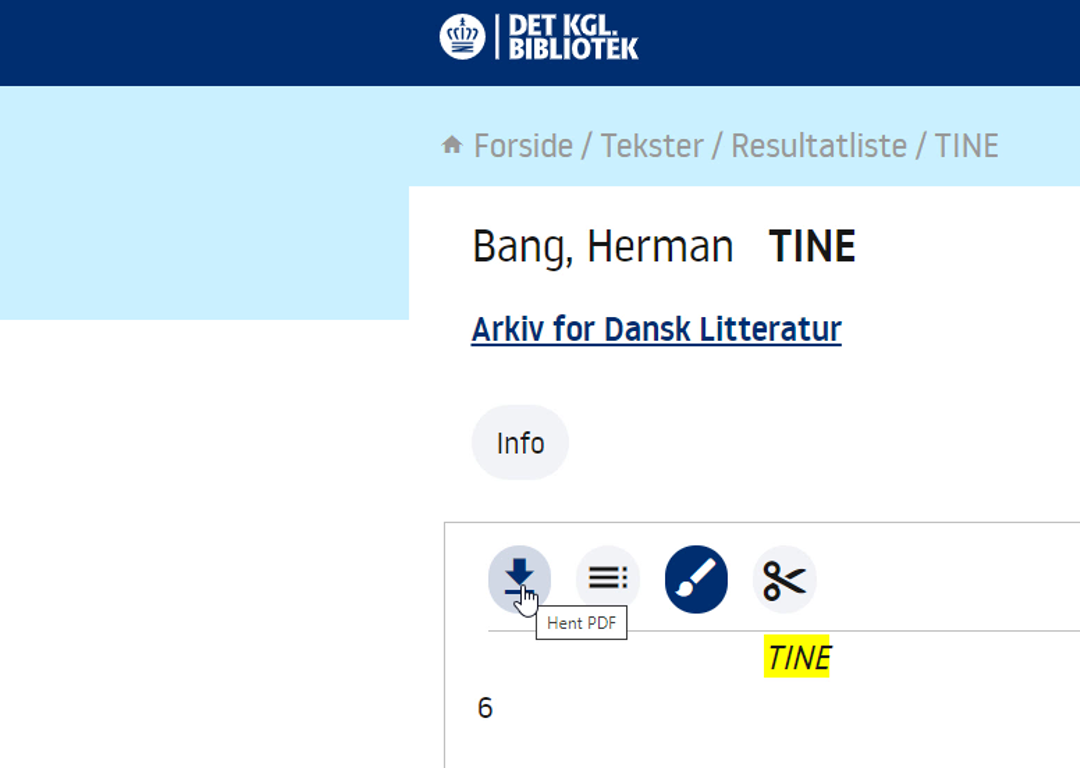Click the bold TINE title heading
The width and height of the screenshot is (1080, 768).
(x=812, y=246)
